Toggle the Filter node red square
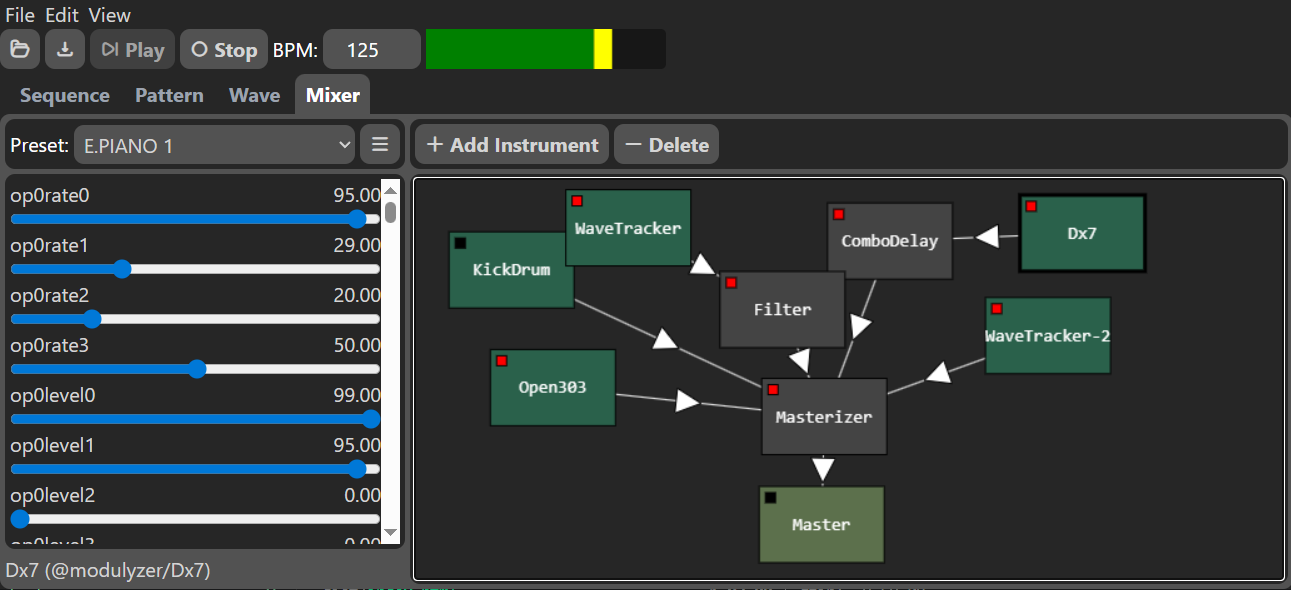The image size is (1291, 590). tap(731, 283)
